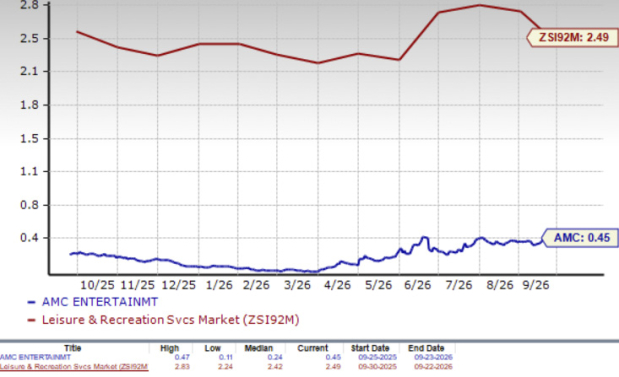This screenshot has width=619, height=377.
Task: Select Leisure market start date 09-30-2025
Action: pos(377,367)
